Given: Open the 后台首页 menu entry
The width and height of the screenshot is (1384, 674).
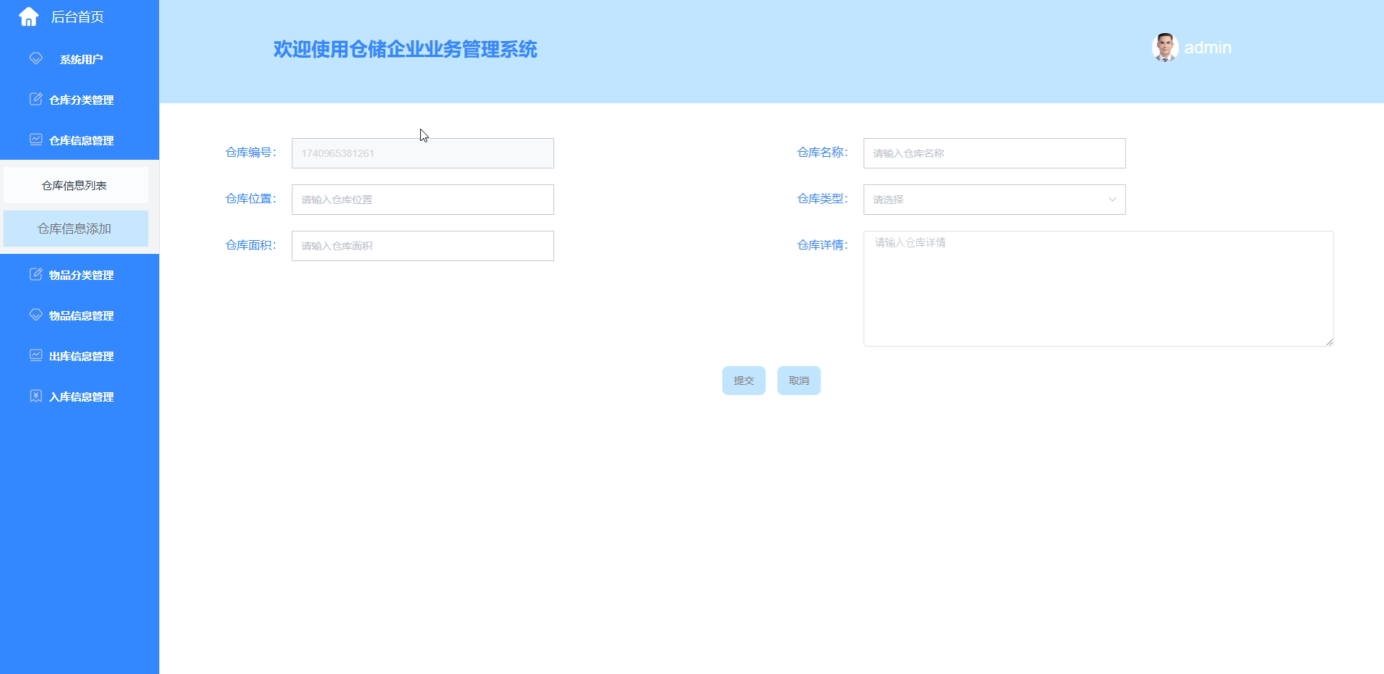Looking at the screenshot, I should coord(79,16).
